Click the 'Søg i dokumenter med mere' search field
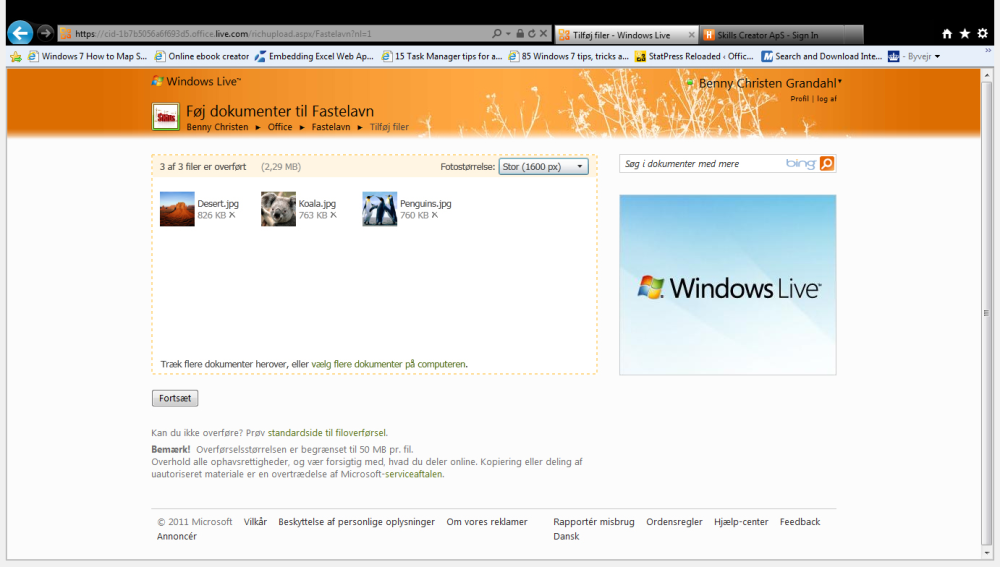Image resolution: width=1000 pixels, height=567 pixels. click(703, 164)
